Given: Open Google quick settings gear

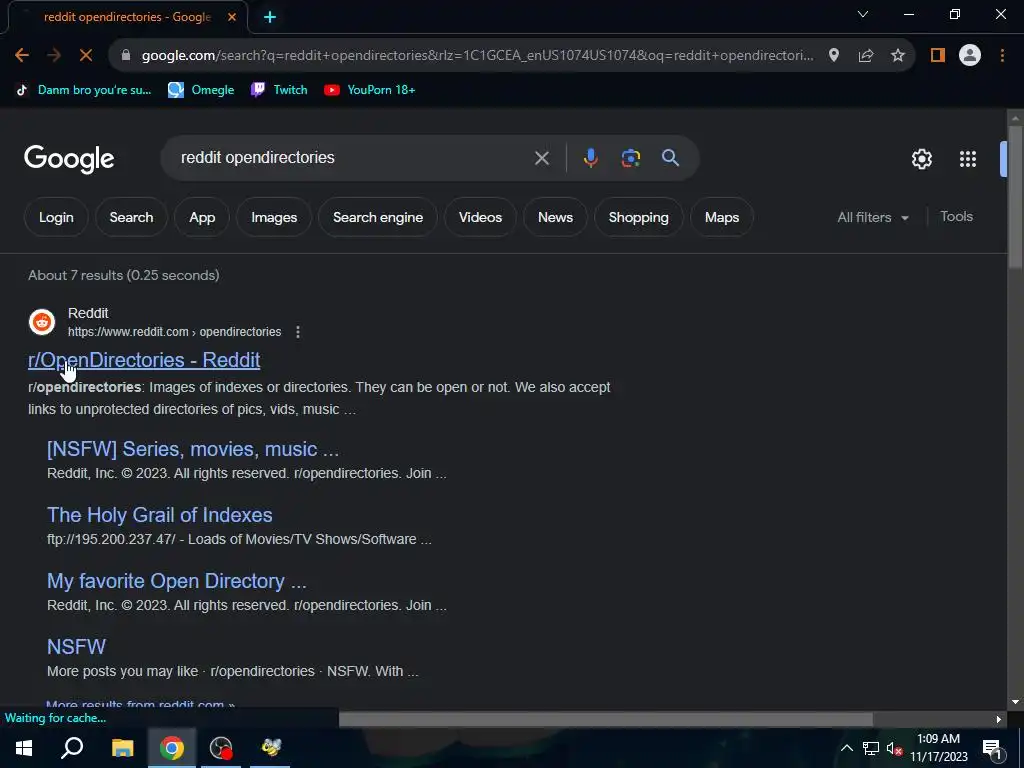Looking at the screenshot, I should tap(921, 159).
